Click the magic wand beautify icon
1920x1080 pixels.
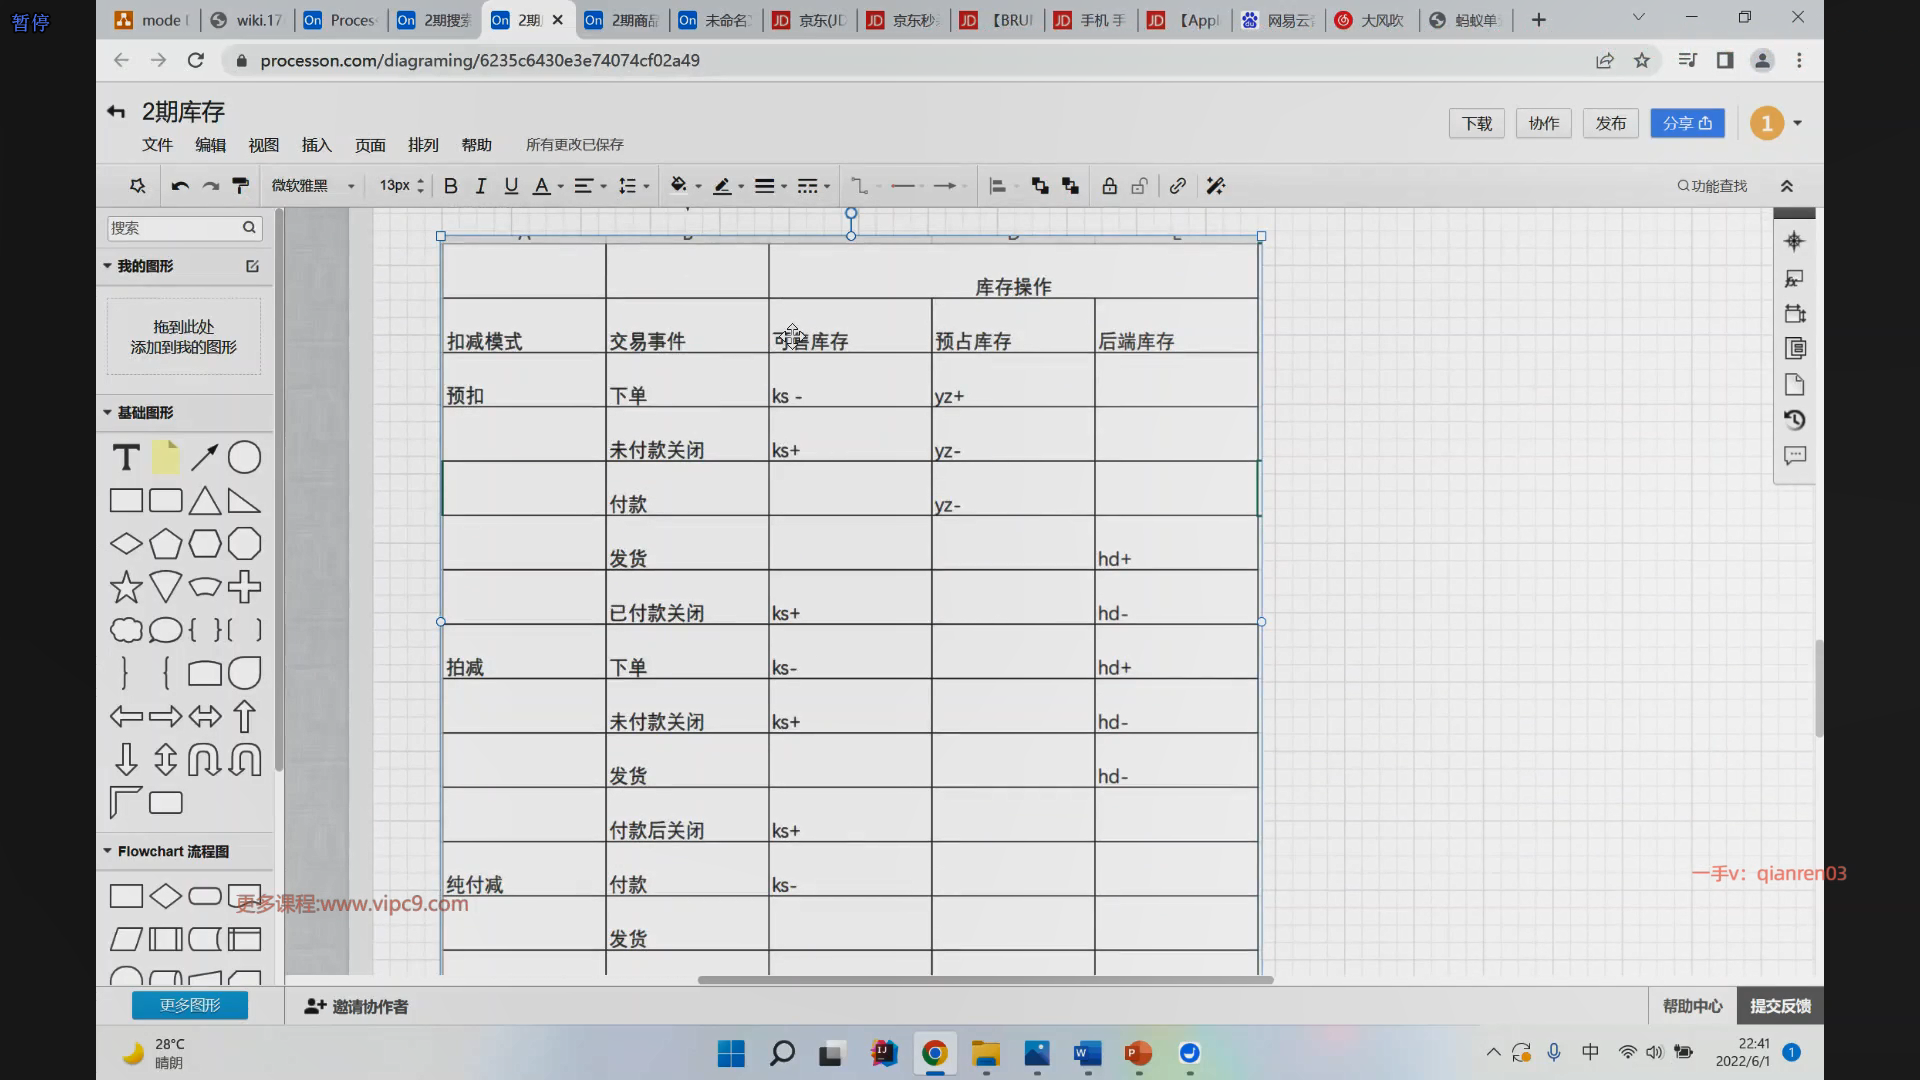point(1215,186)
